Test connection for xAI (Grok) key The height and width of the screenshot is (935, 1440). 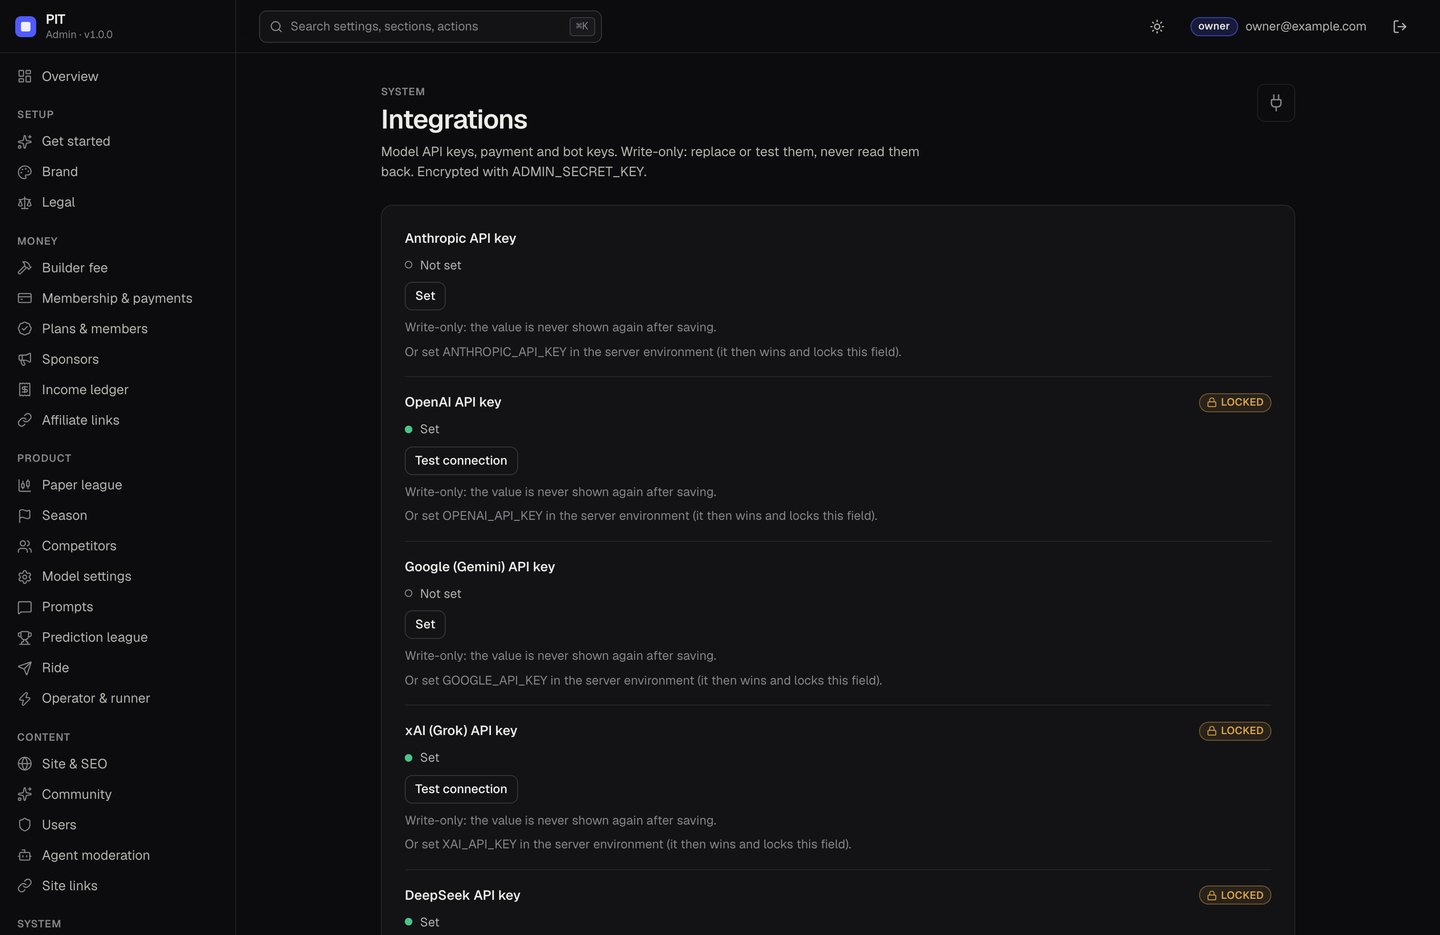pyautogui.click(x=461, y=789)
